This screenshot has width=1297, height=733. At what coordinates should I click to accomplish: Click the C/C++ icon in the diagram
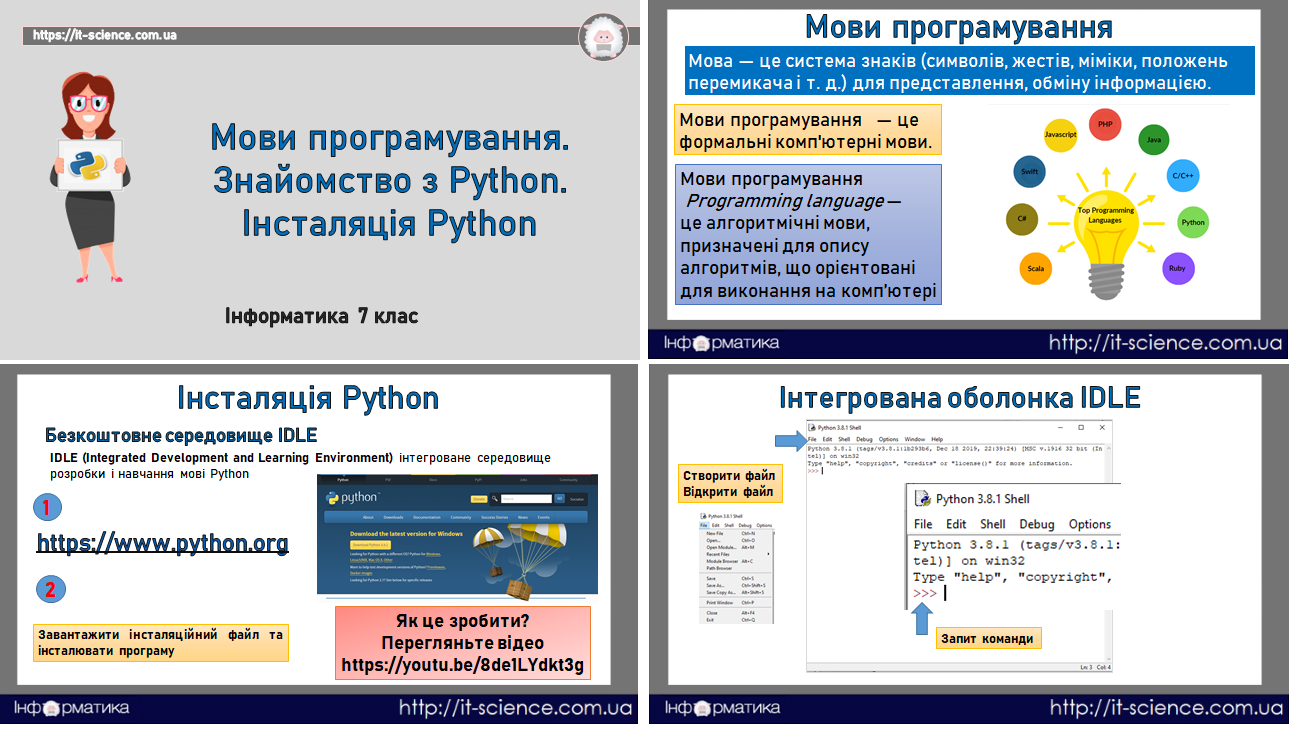(x=1182, y=176)
